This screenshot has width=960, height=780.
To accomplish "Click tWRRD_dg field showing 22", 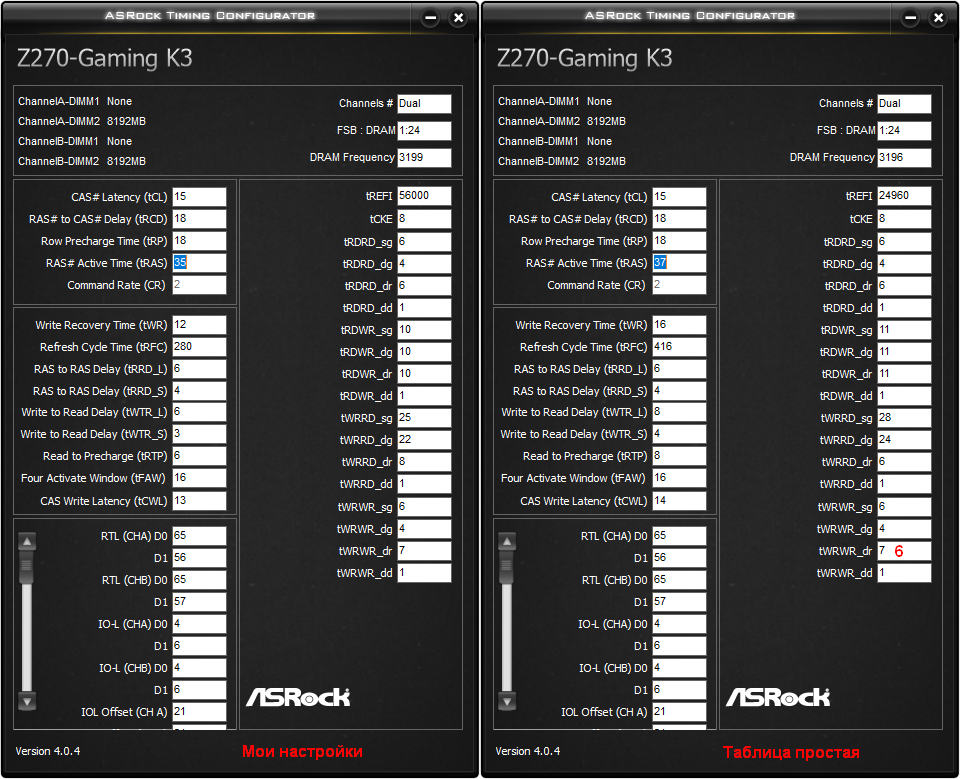I will point(424,440).
